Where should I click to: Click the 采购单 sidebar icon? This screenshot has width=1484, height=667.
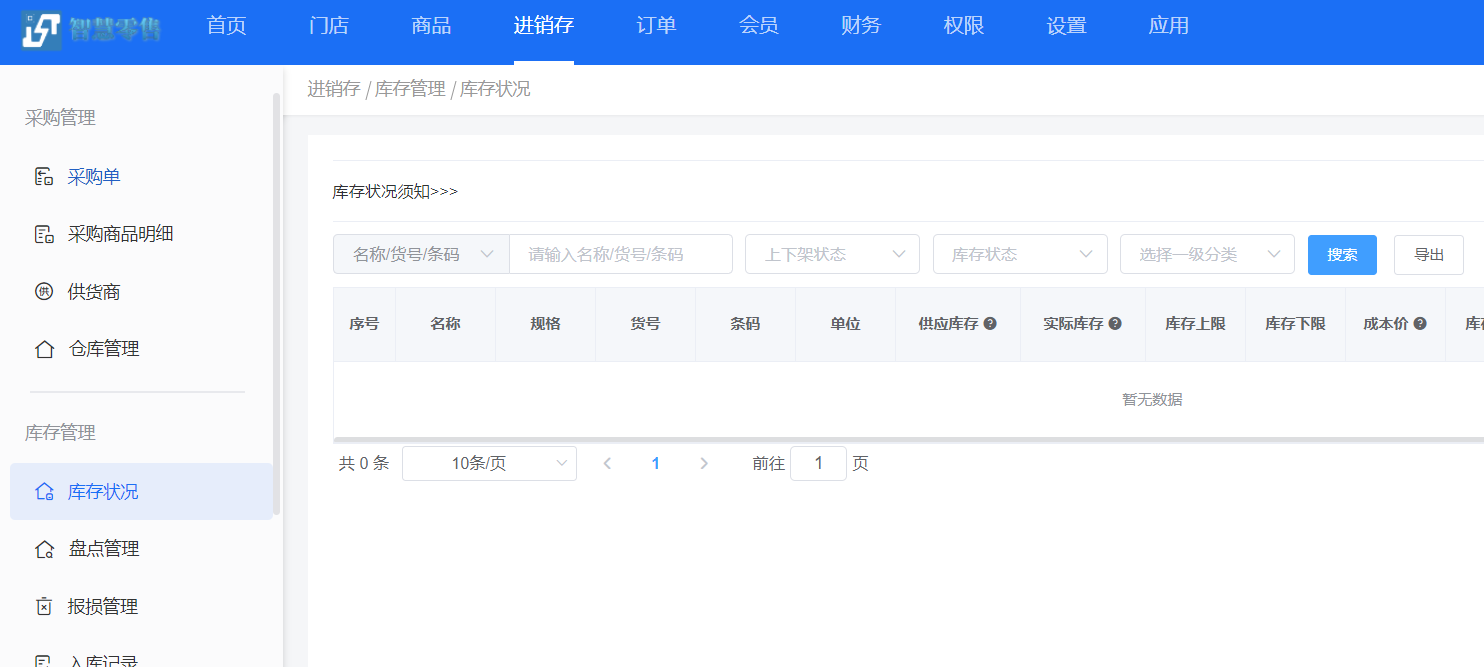point(44,177)
